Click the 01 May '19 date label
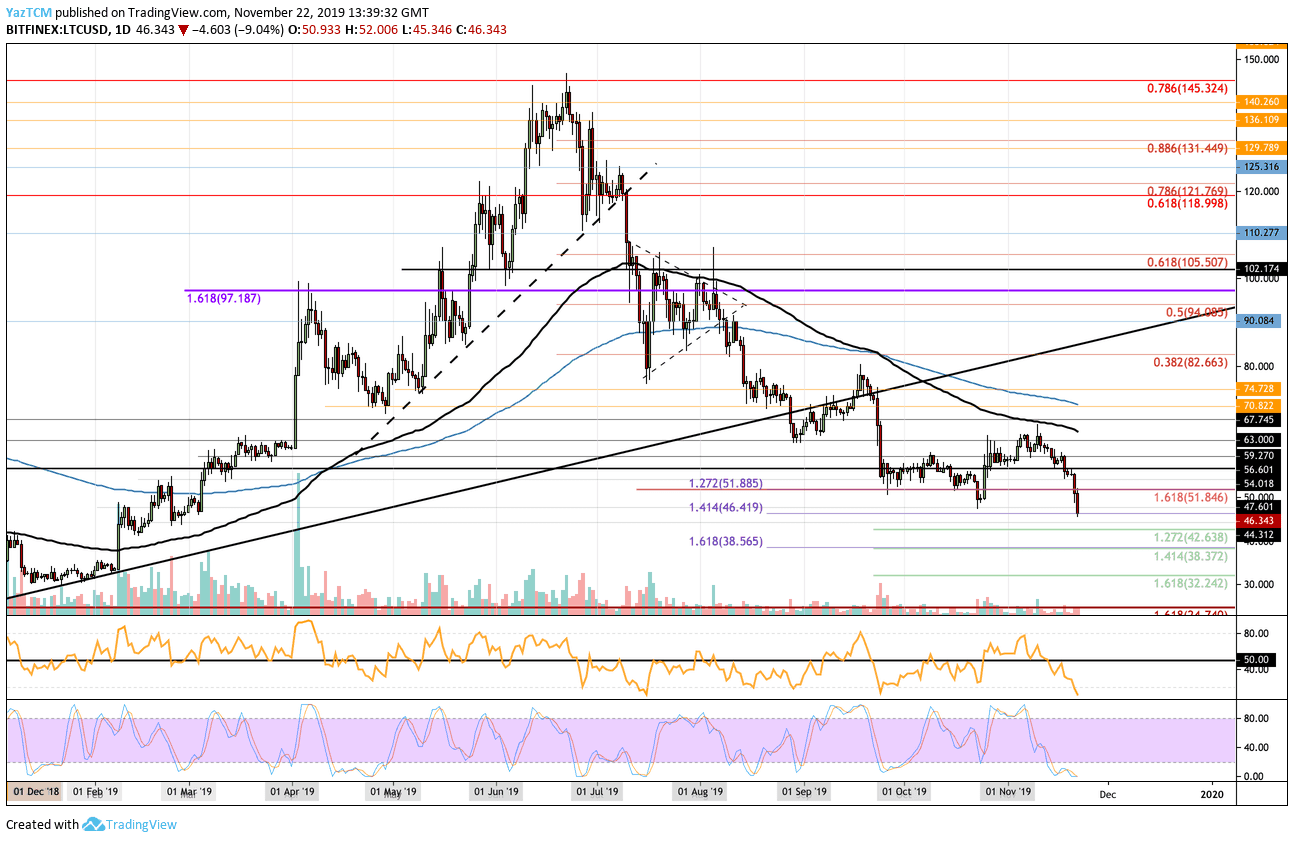The height and width of the screenshot is (842, 1294). [393, 793]
